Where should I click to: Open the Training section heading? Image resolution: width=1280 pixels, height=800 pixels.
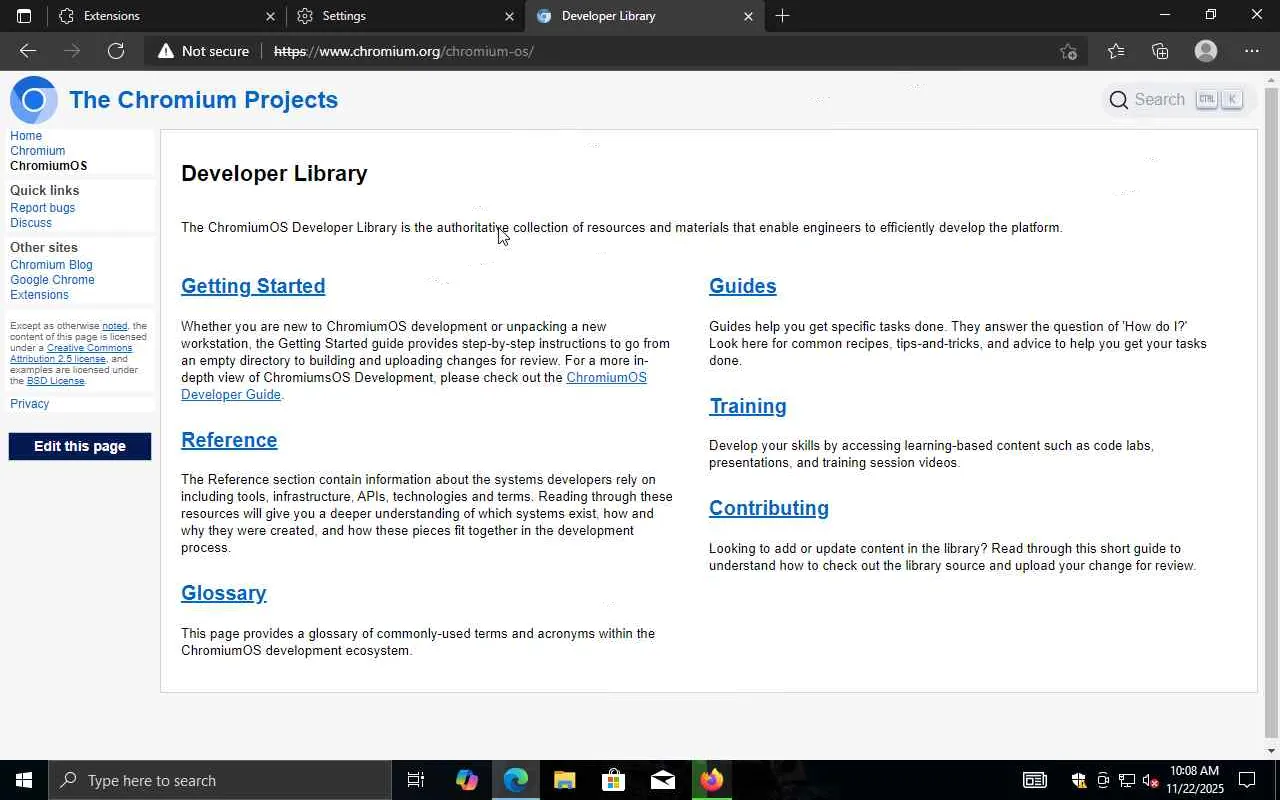coord(748,406)
